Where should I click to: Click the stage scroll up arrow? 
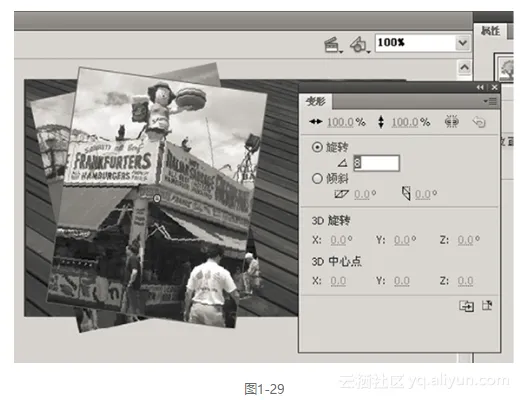pos(464,68)
